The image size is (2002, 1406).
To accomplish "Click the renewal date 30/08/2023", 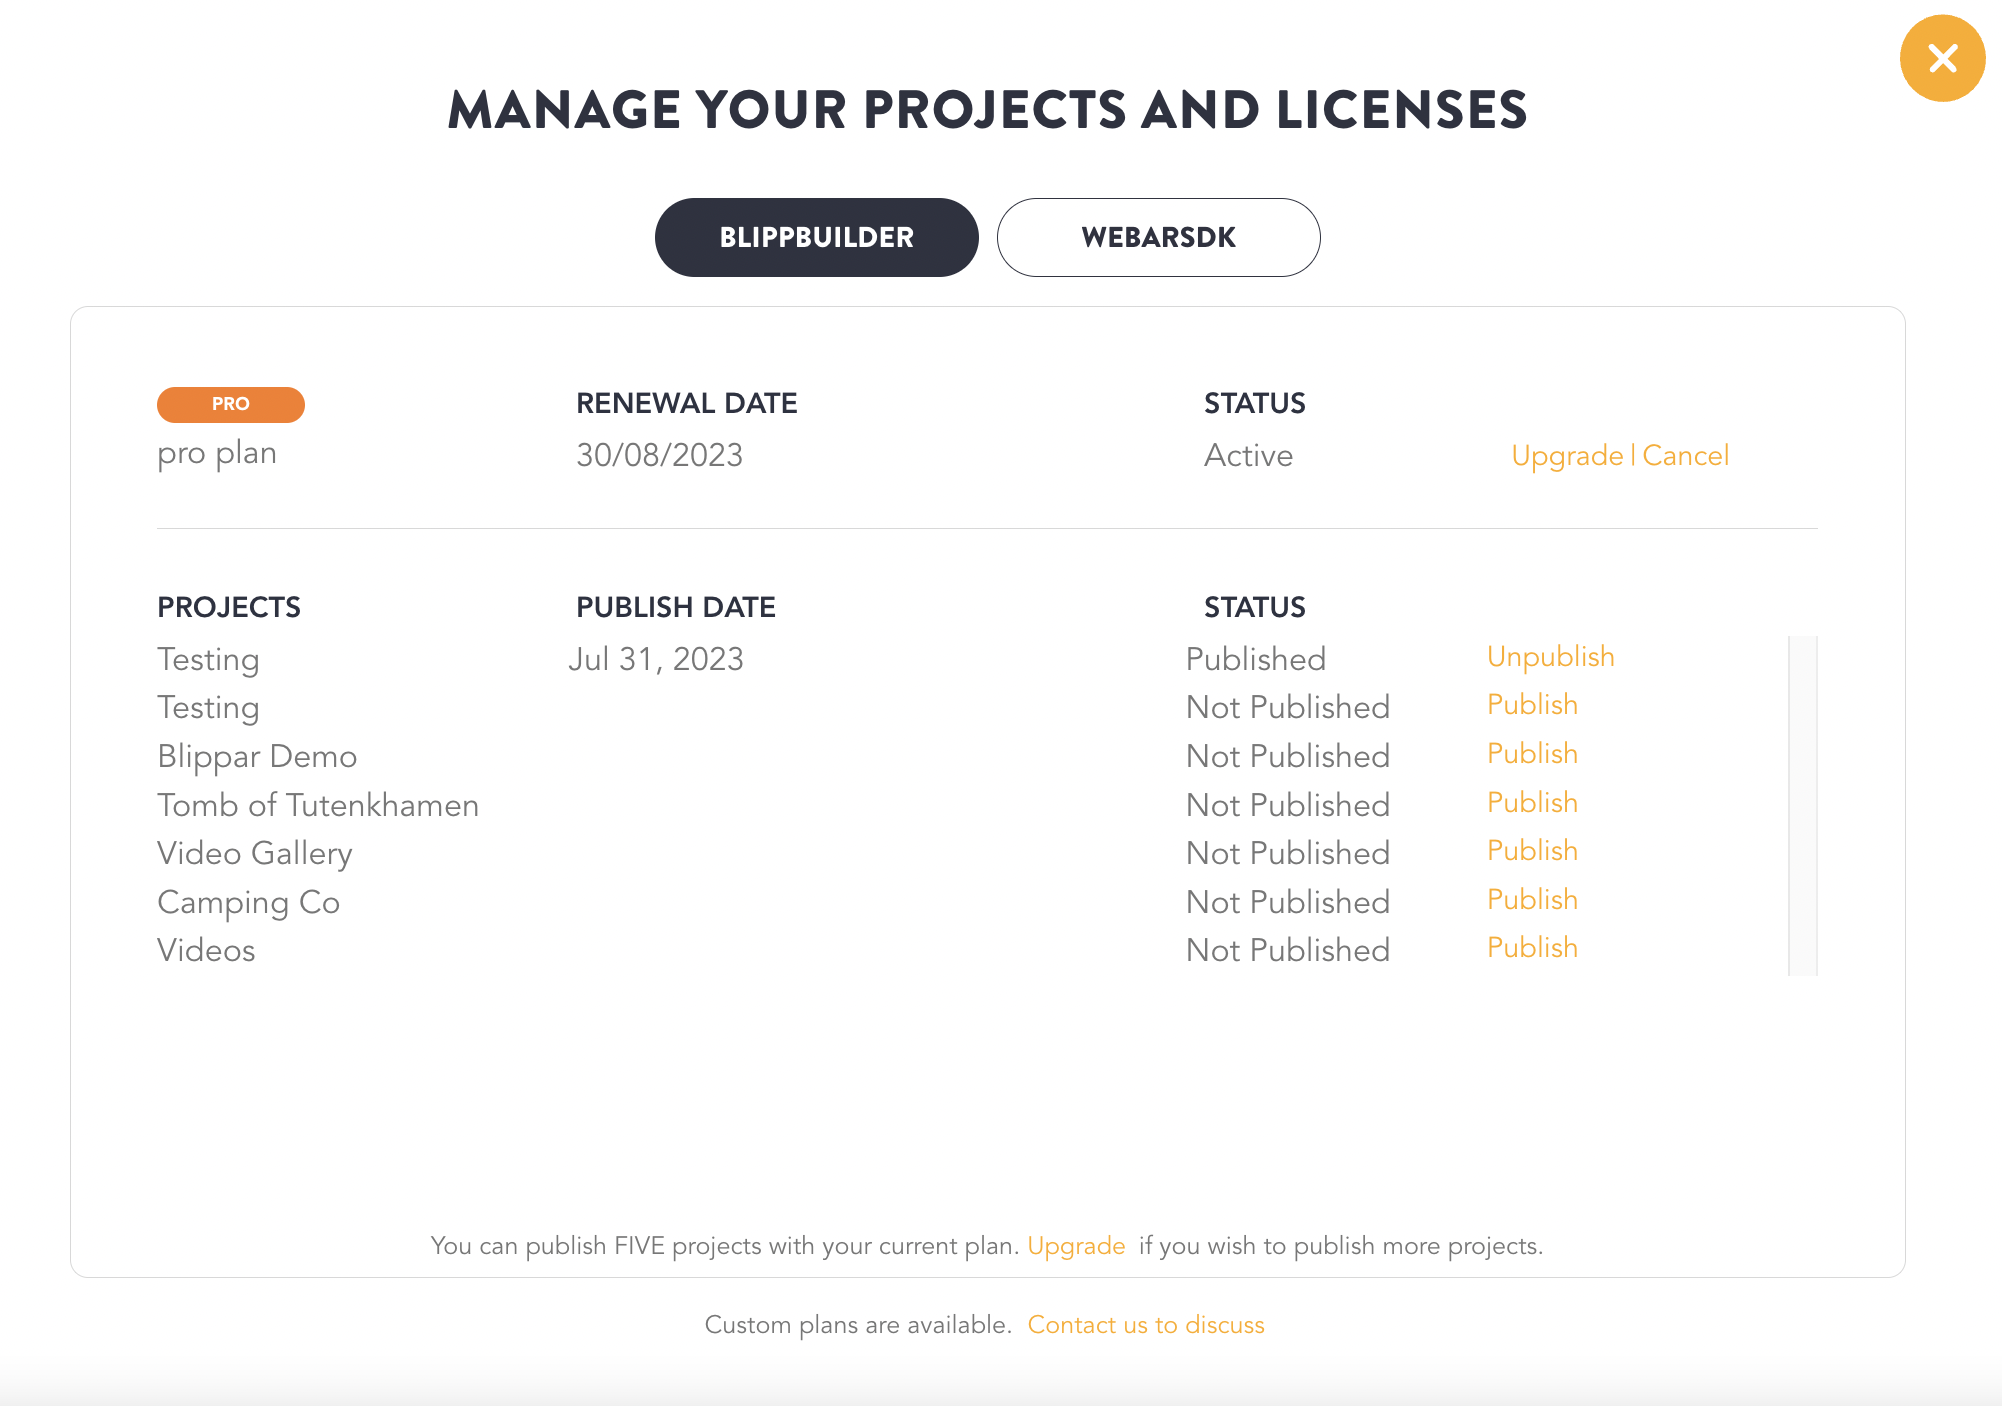I will coord(660,456).
